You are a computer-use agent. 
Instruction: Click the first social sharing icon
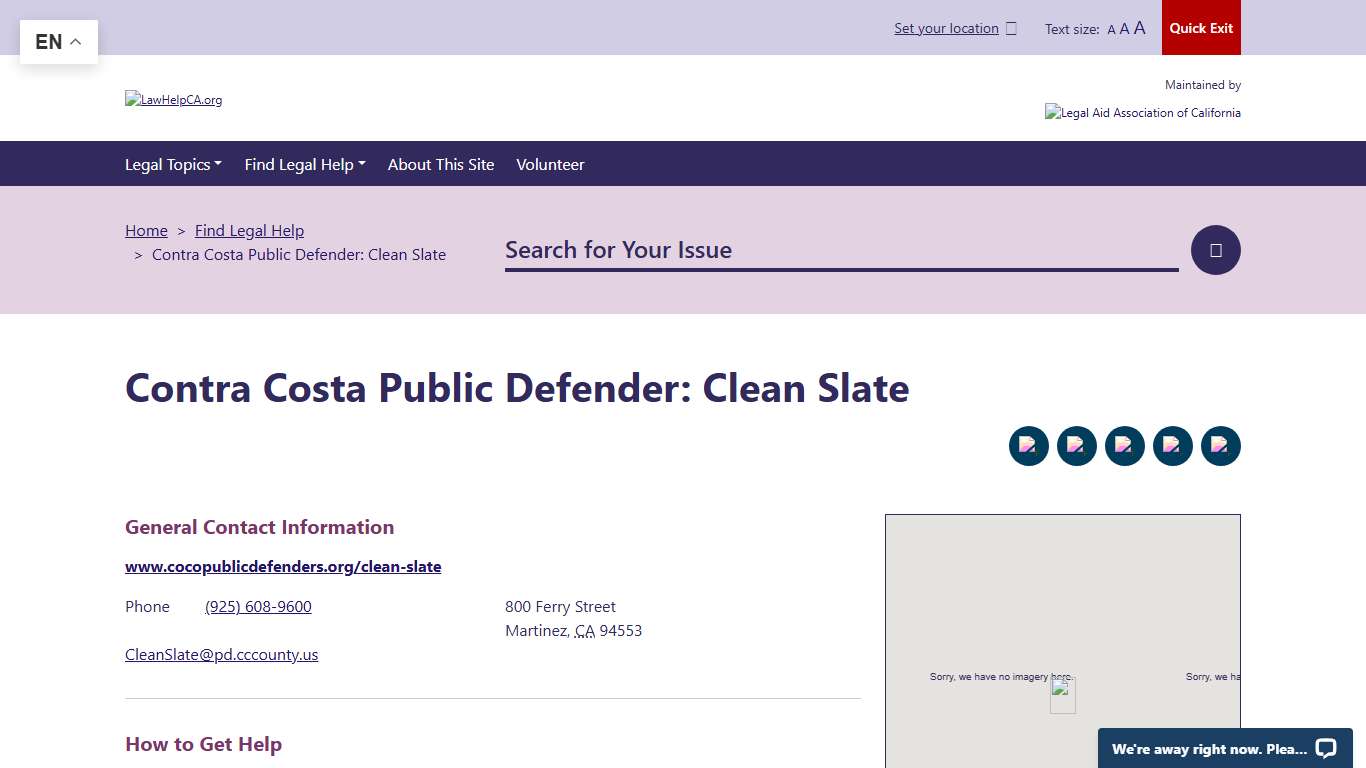click(1029, 446)
